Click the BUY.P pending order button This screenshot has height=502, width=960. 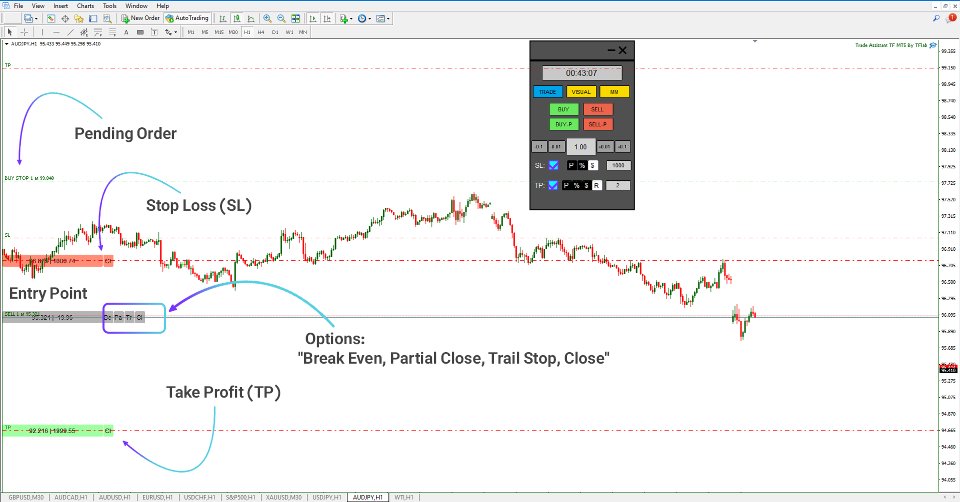tap(564, 124)
